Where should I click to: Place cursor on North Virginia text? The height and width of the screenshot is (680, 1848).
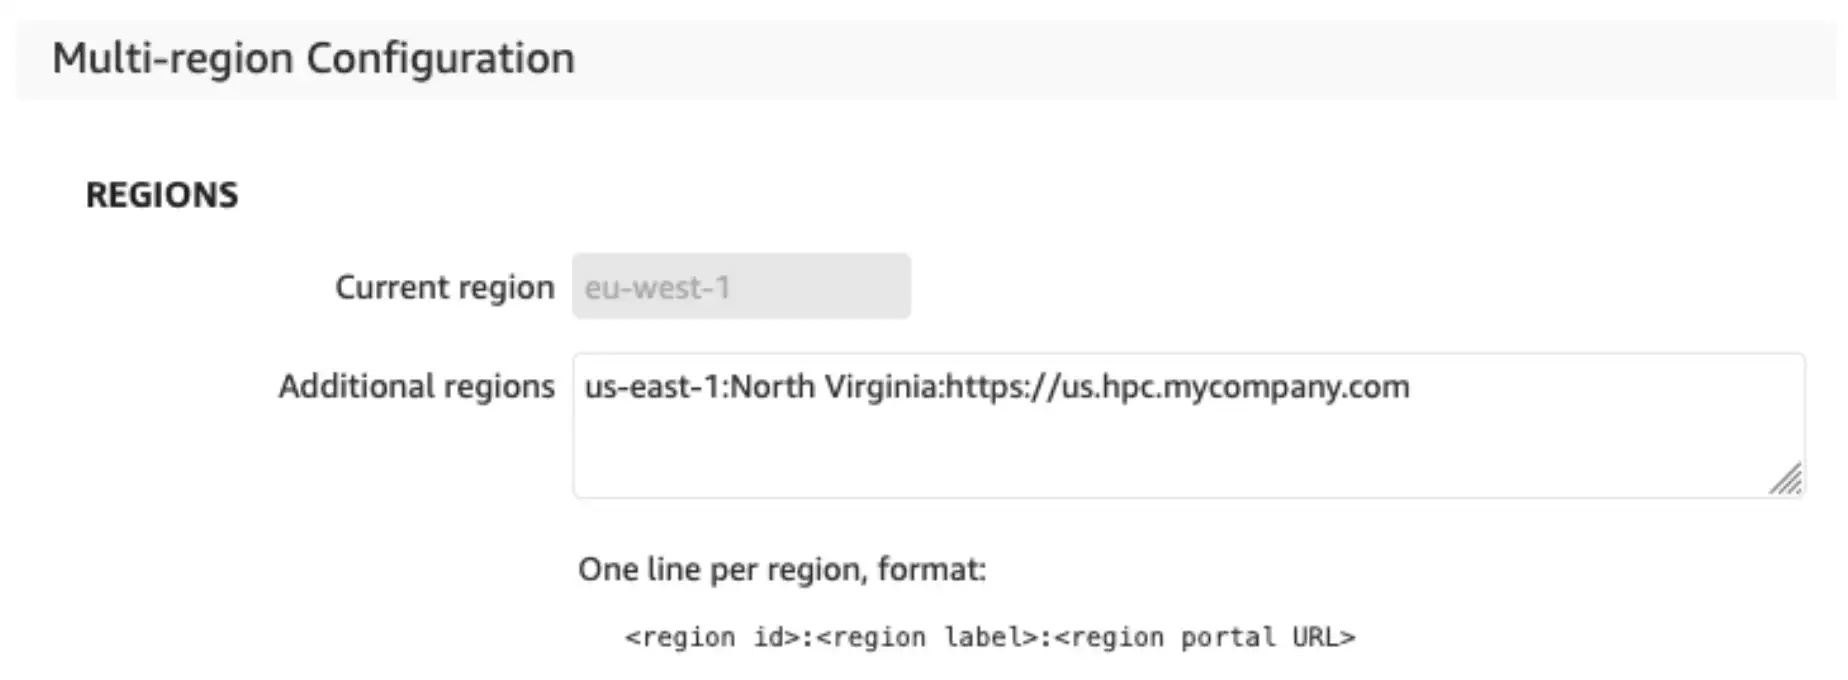pyautogui.click(x=832, y=386)
